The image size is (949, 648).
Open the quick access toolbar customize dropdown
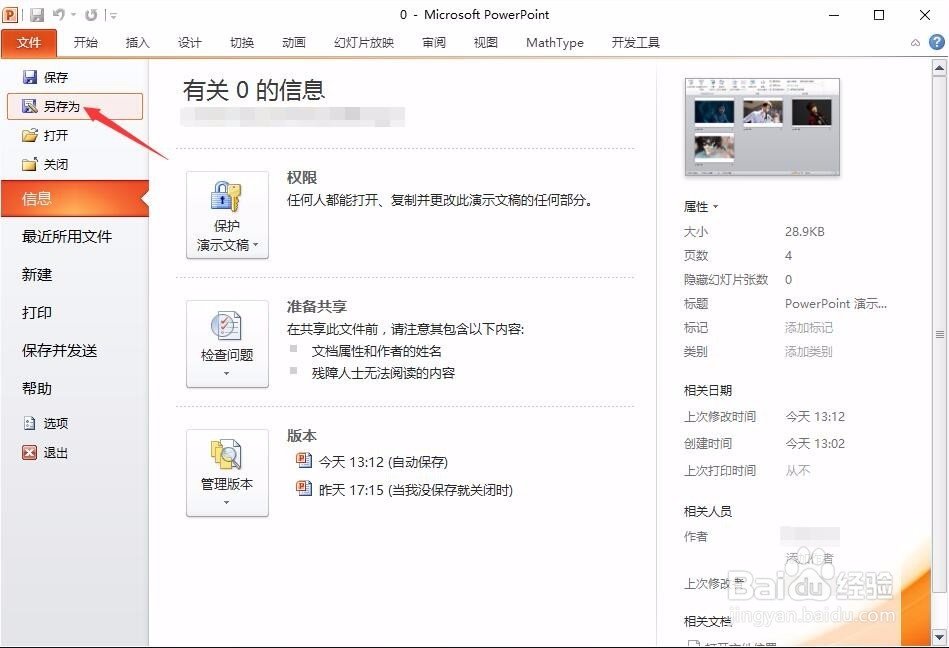(x=113, y=15)
